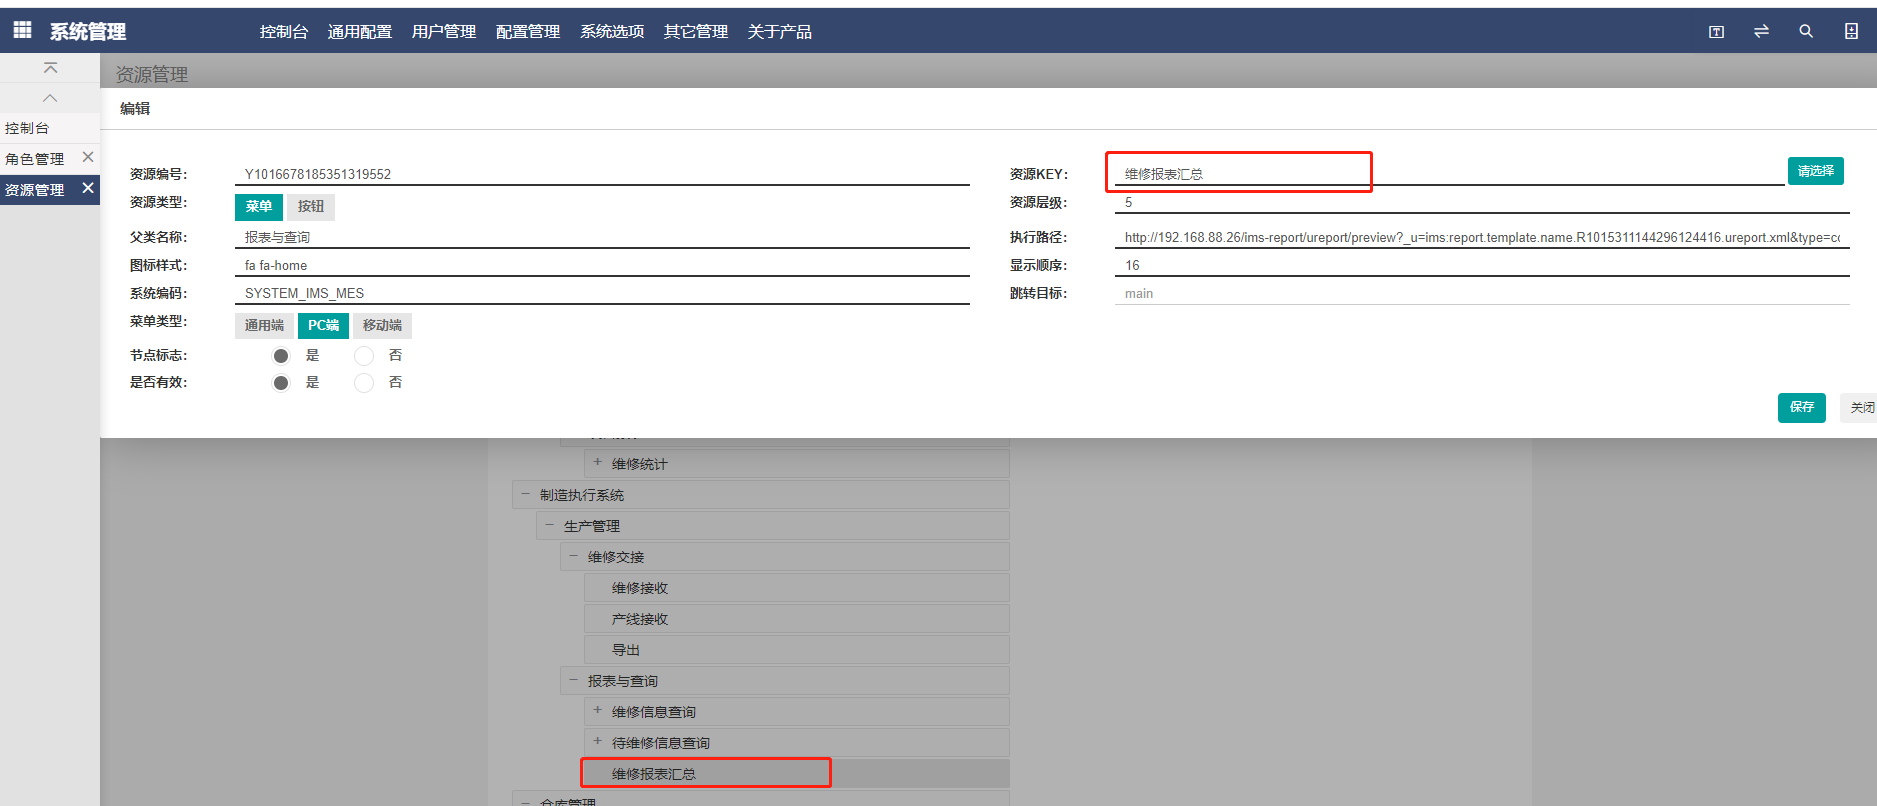Image resolution: width=1877 pixels, height=806 pixels.
Task: Select 导出 tree item
Action: coord(797,650)
